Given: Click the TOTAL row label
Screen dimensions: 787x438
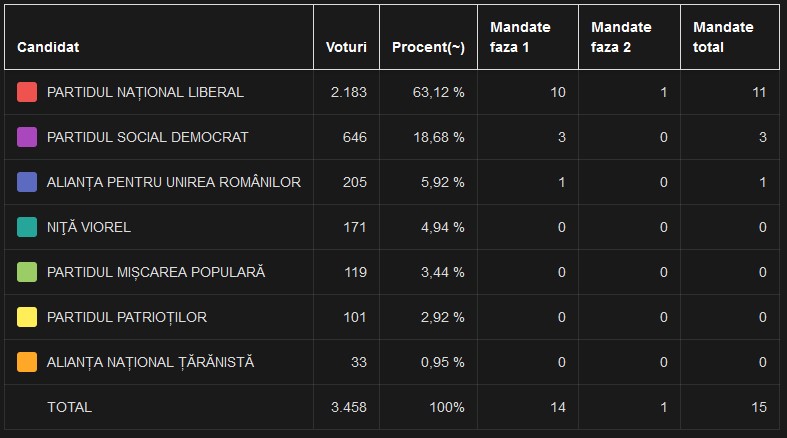Looking at the screenshot, I should point(69,407).
